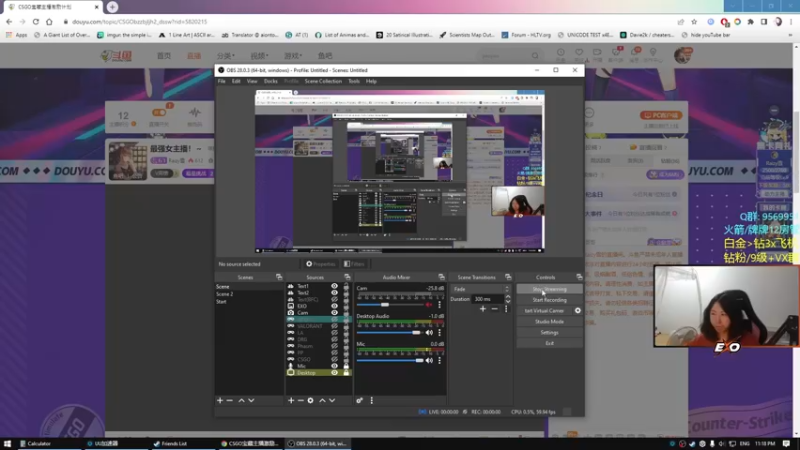Viewport: 800px width, 450px height.
Task: Open the View menu in OBS
Action: tap(252, 81)
